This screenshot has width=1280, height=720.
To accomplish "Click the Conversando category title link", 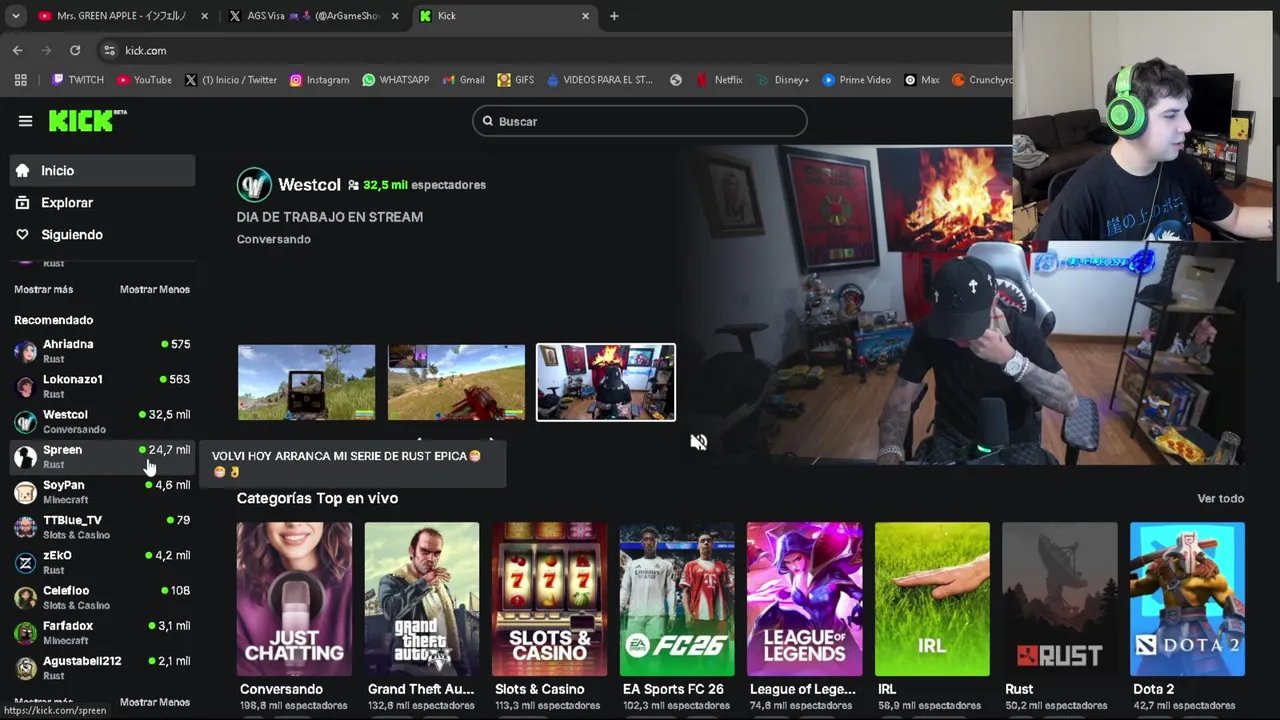I will [x=281, y=689].
